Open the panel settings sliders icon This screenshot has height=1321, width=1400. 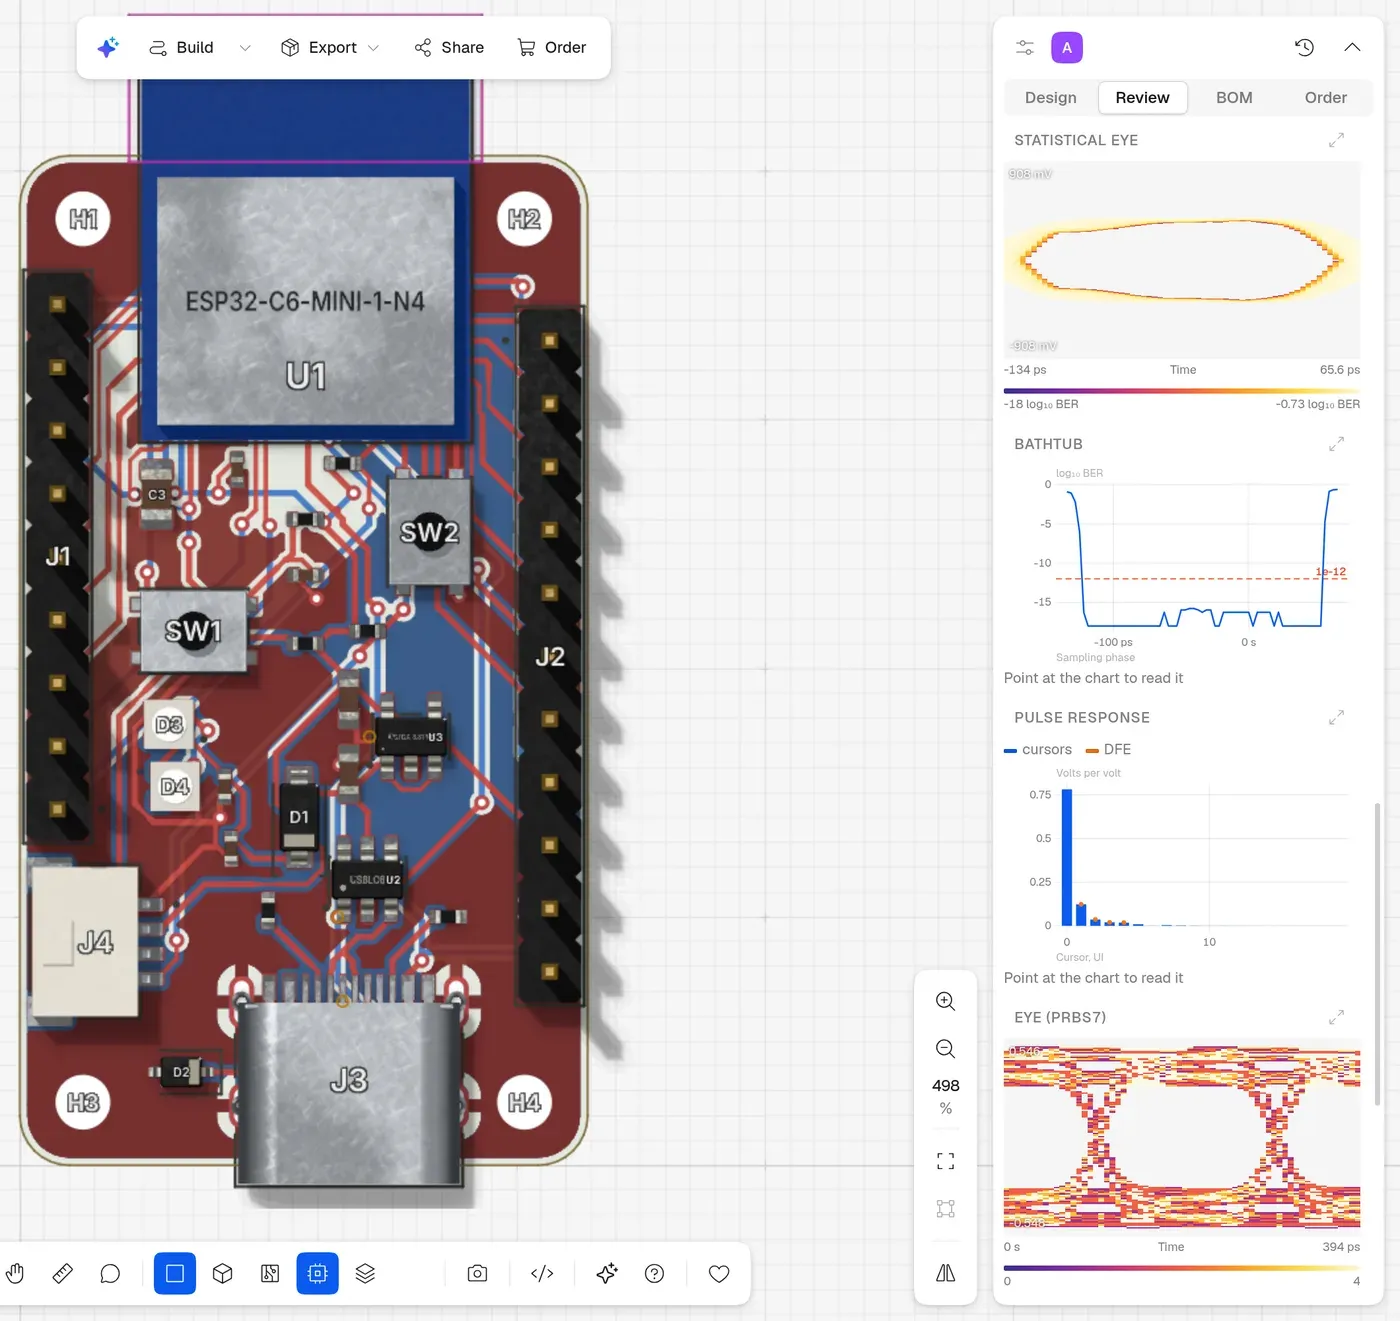pos(1025,47)
